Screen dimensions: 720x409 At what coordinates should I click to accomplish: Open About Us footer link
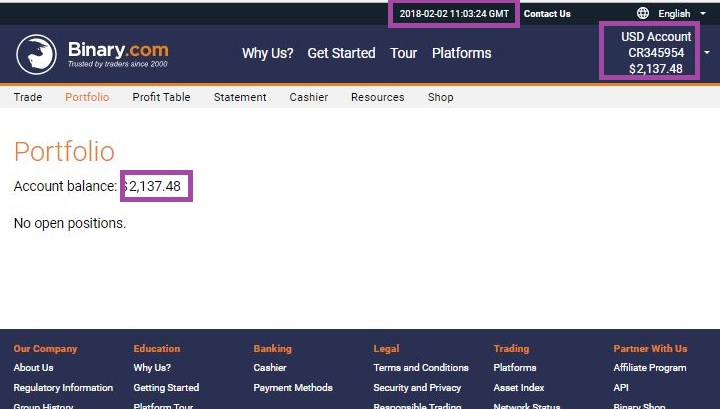coord(34,368)
